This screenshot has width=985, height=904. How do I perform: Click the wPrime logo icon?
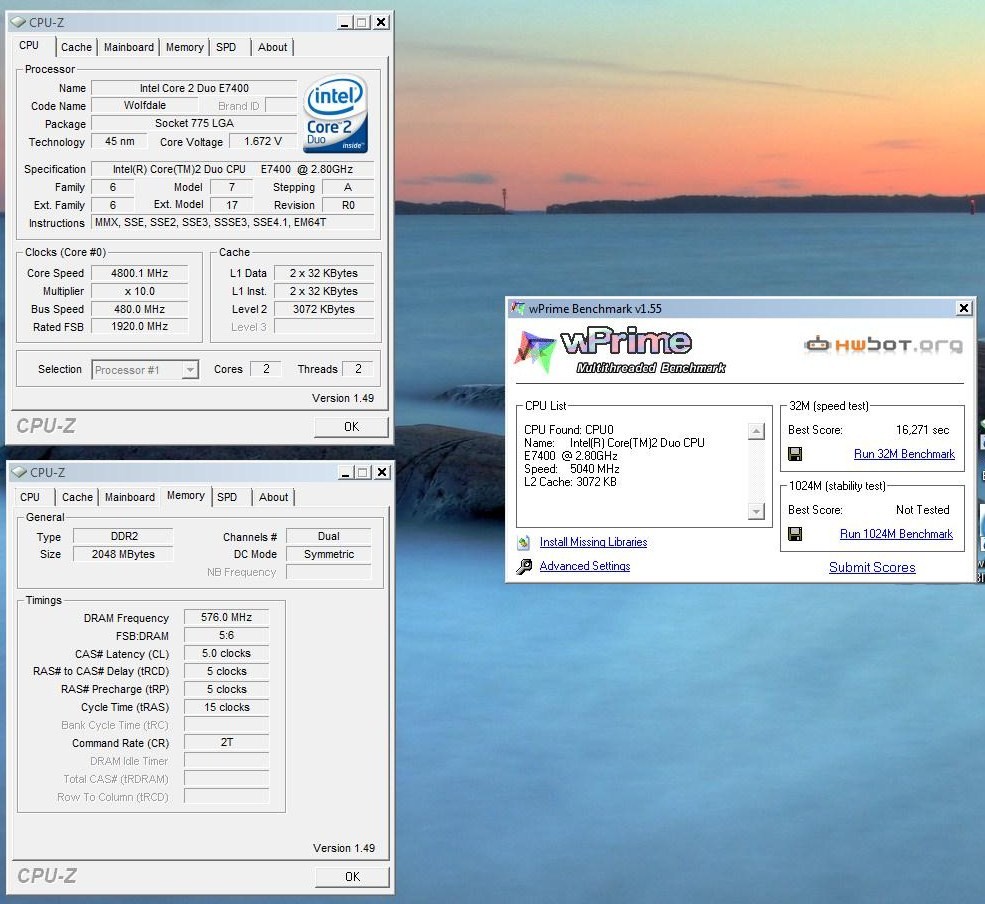click(534, 351)
